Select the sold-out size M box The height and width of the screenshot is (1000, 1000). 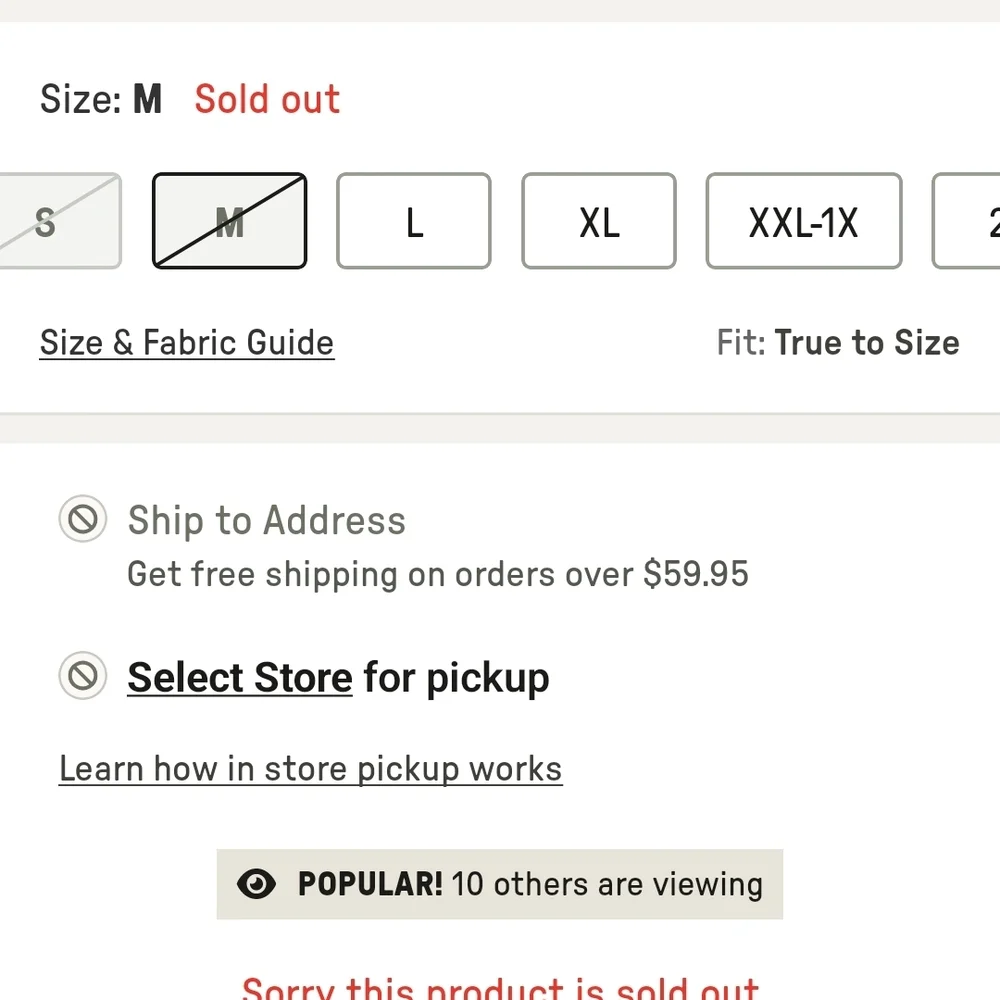click(x=230, y=221)
